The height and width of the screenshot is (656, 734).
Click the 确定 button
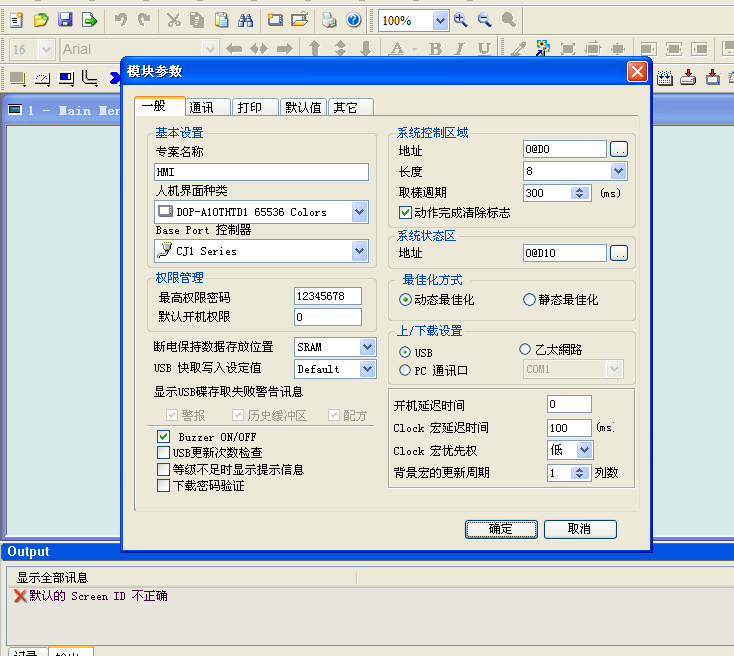point(500,529)
